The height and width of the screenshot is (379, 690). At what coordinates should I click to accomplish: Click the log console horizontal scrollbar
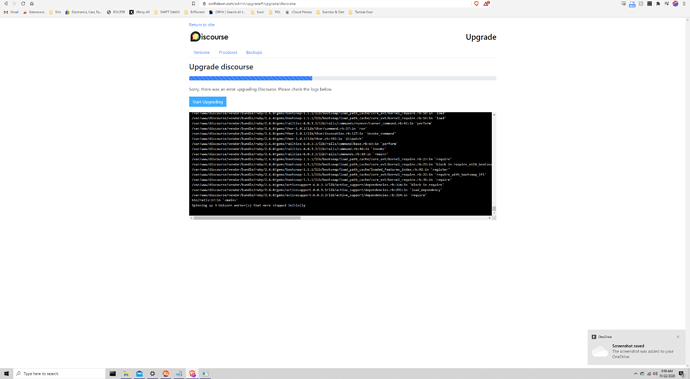(x=247, y=218)
